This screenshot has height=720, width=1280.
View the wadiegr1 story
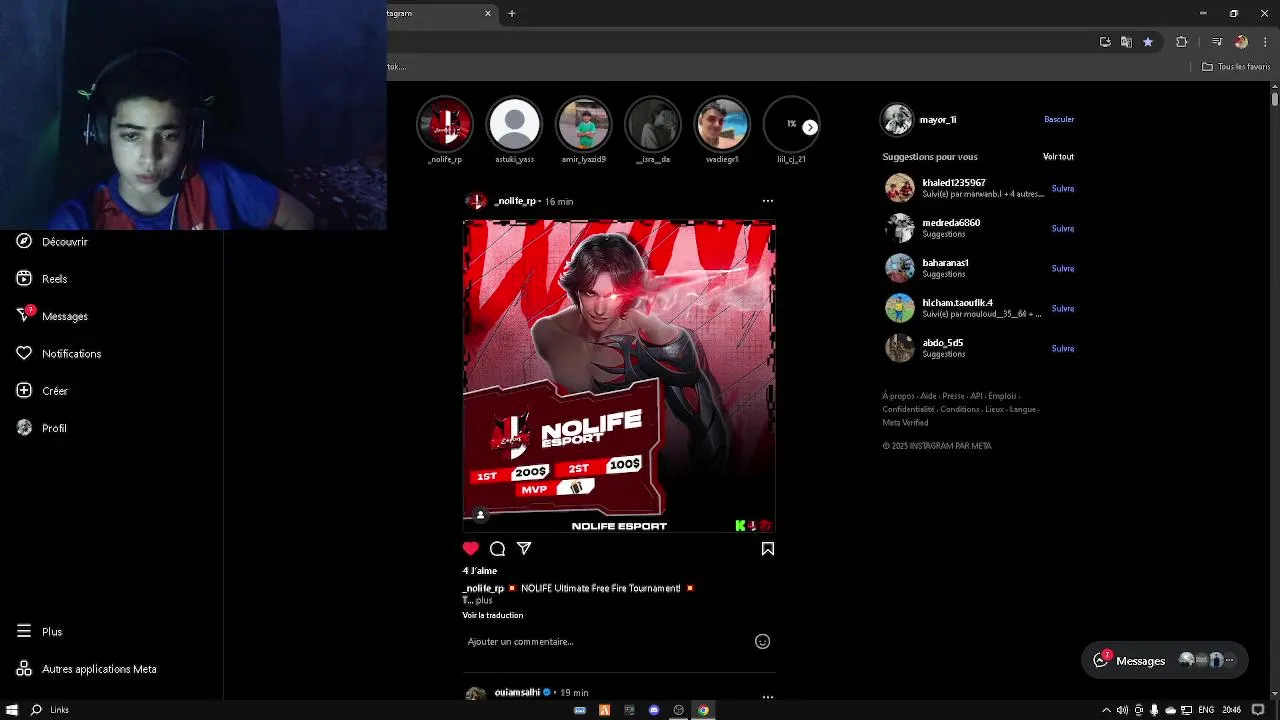point(722,125)
